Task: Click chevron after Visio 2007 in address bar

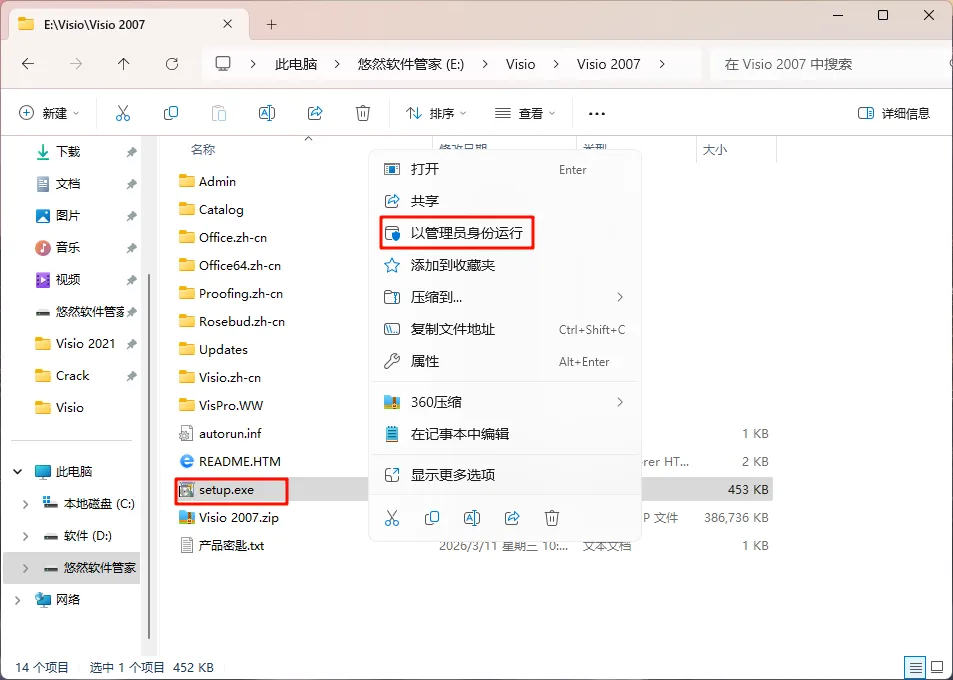Action: click(662, 64)
